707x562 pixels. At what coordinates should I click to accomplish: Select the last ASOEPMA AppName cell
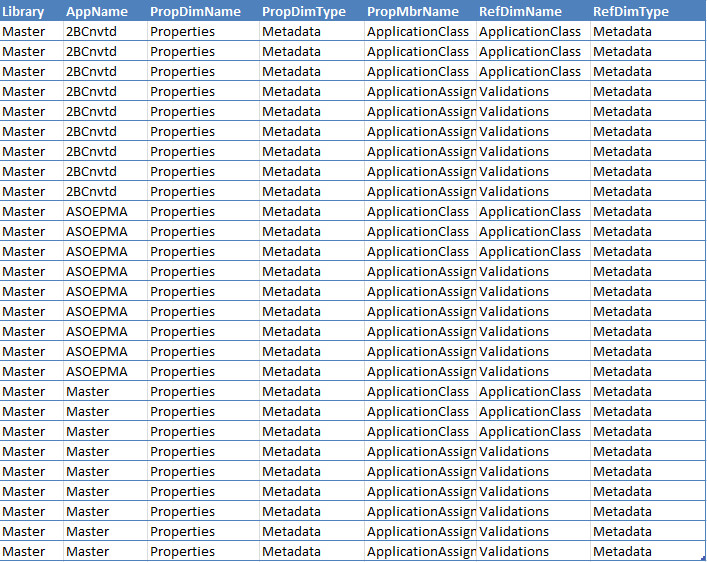pyautogui.click(x=105, y=371)
